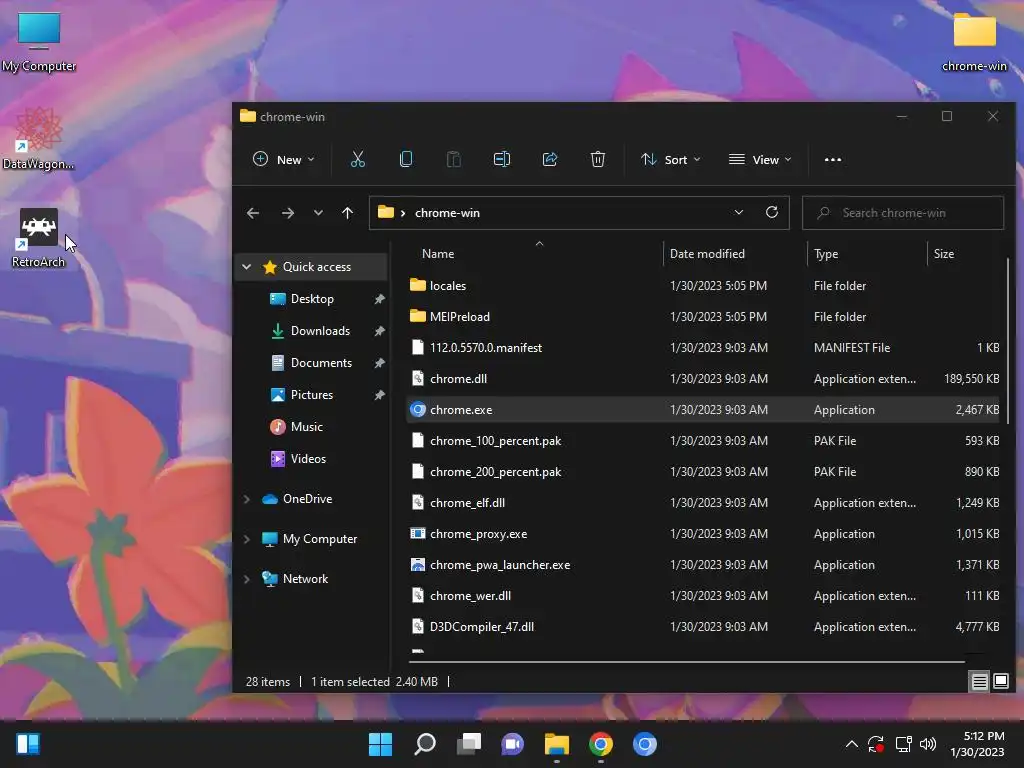Select chrome_100_percent.pak file
1024x768 pixels.
tap(704, 441)
